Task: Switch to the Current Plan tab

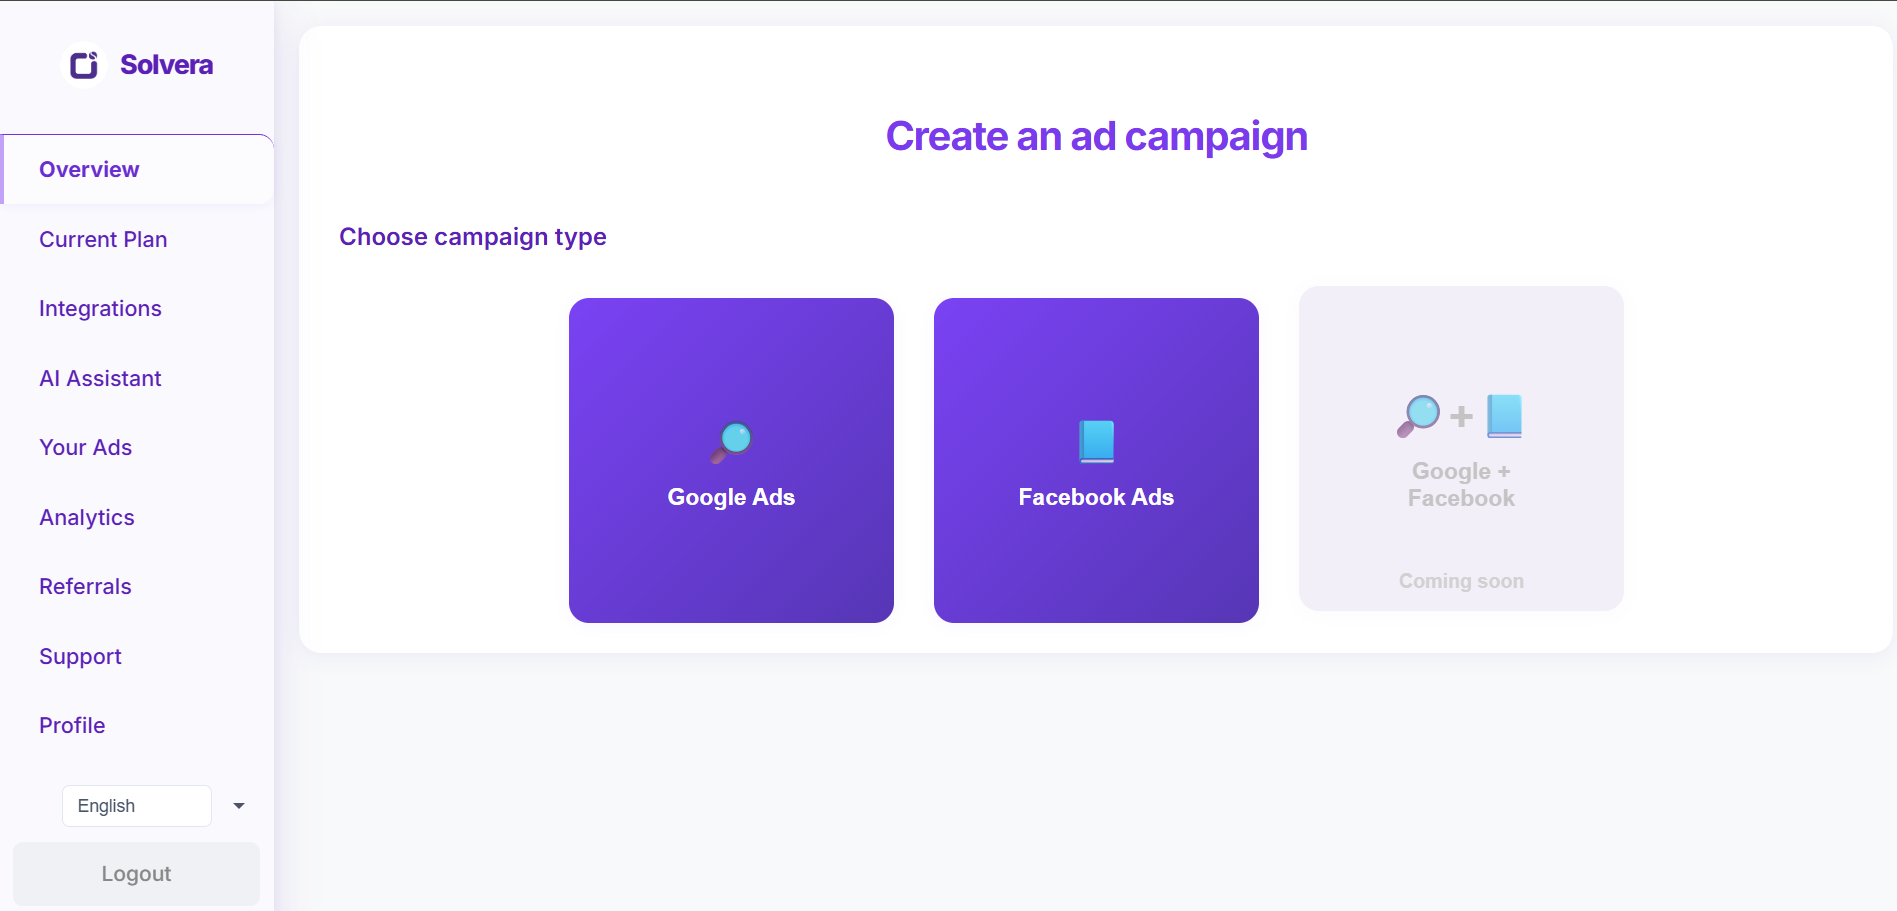Action: [103, 239]
